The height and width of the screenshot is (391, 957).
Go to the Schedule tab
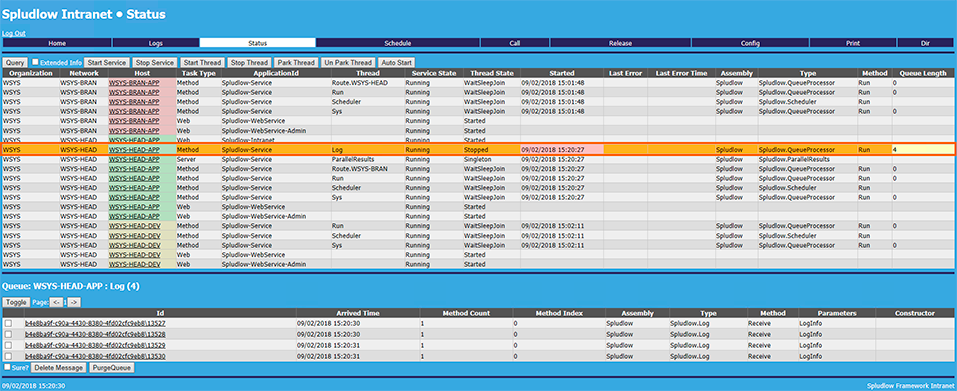(x=397, y=43)
